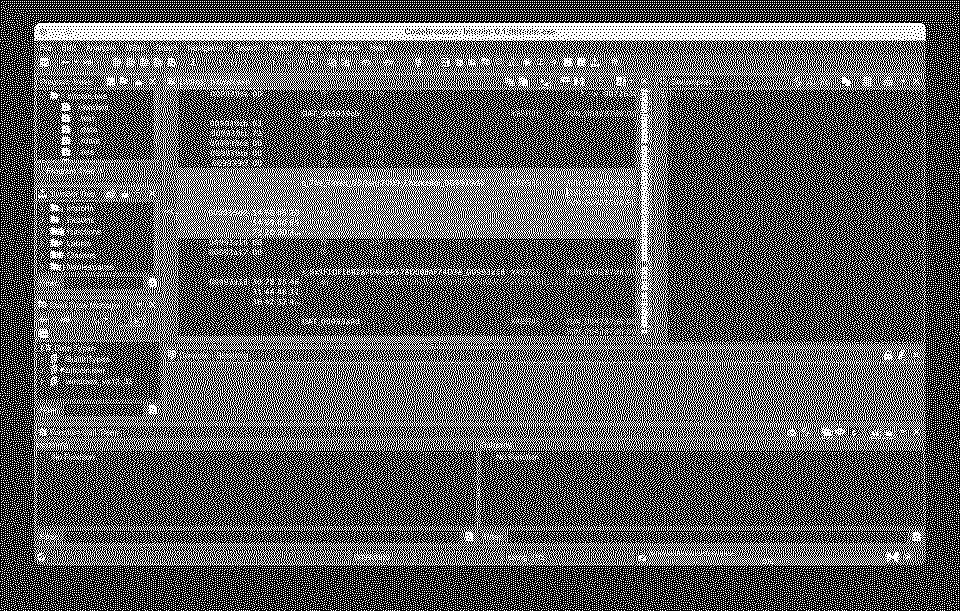Focus the outgoing calls filter field
The width and height of the screenshot is (960, 611).
coord(707,536)
